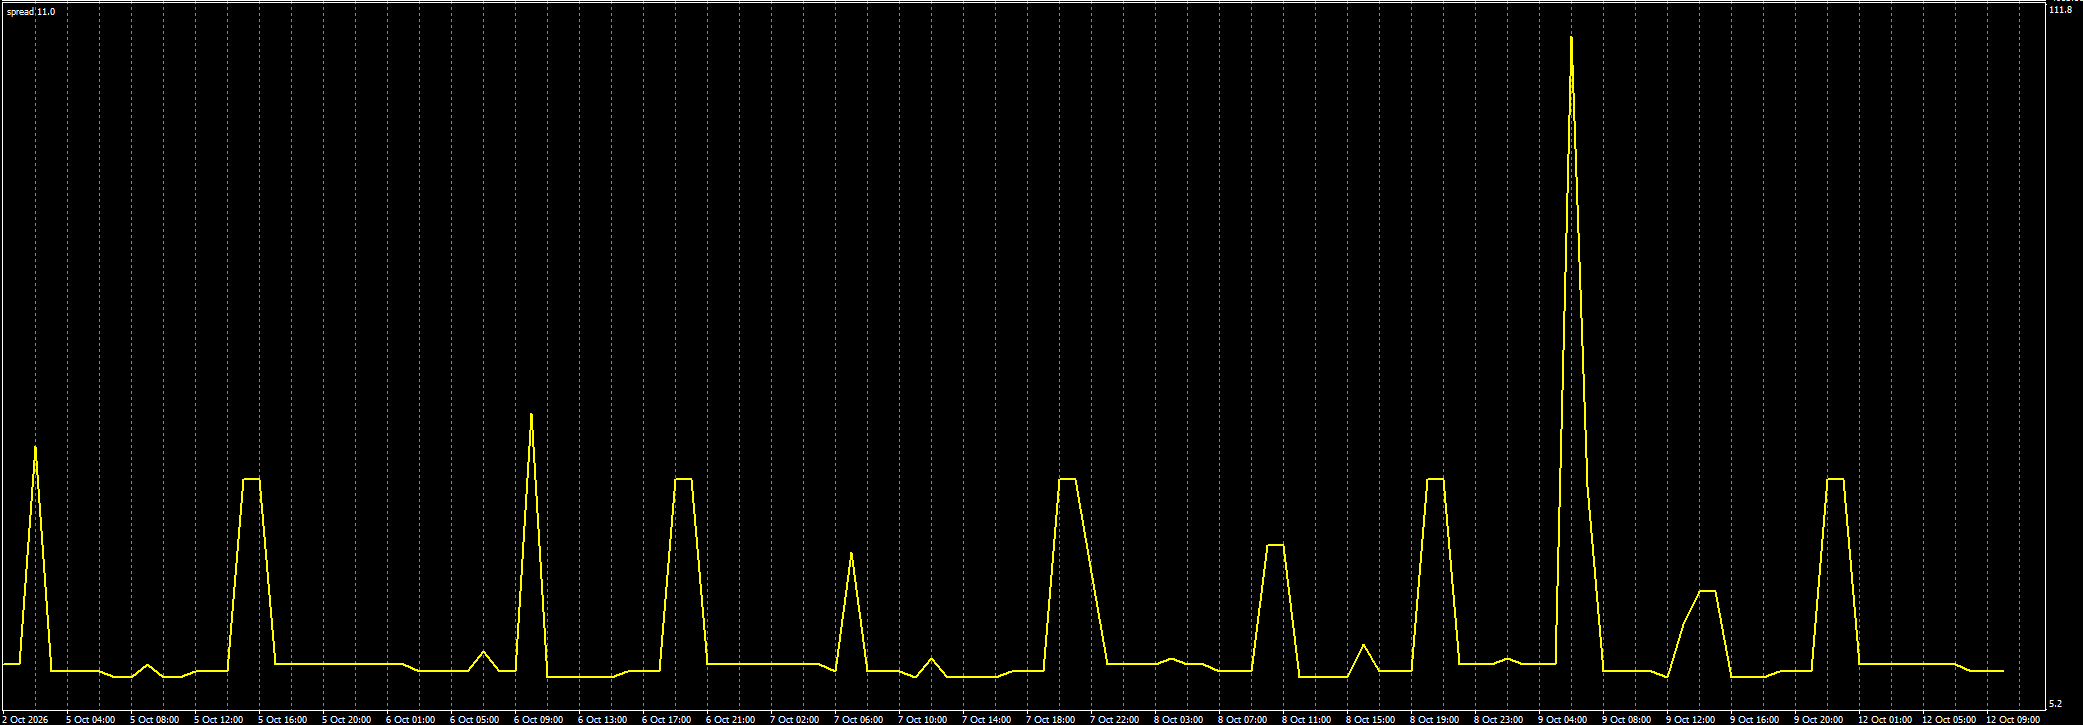The width and height of the screenshot is (2083, 725).
Task: Click the "5 Oct 12:00" time label
Action: pos(219,719)
